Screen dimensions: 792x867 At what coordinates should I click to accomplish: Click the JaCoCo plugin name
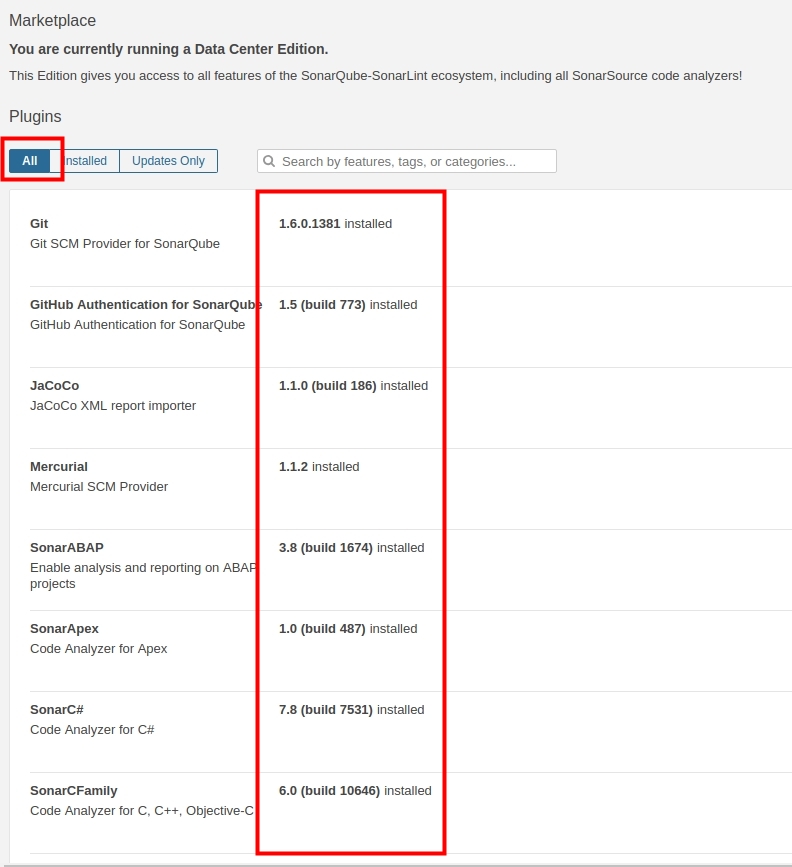tap(54, 385)
